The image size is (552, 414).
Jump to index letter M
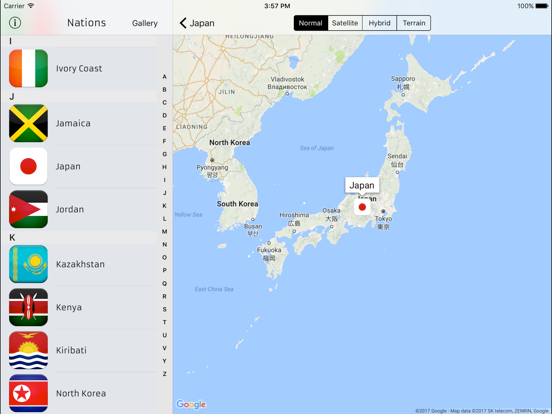164,232
